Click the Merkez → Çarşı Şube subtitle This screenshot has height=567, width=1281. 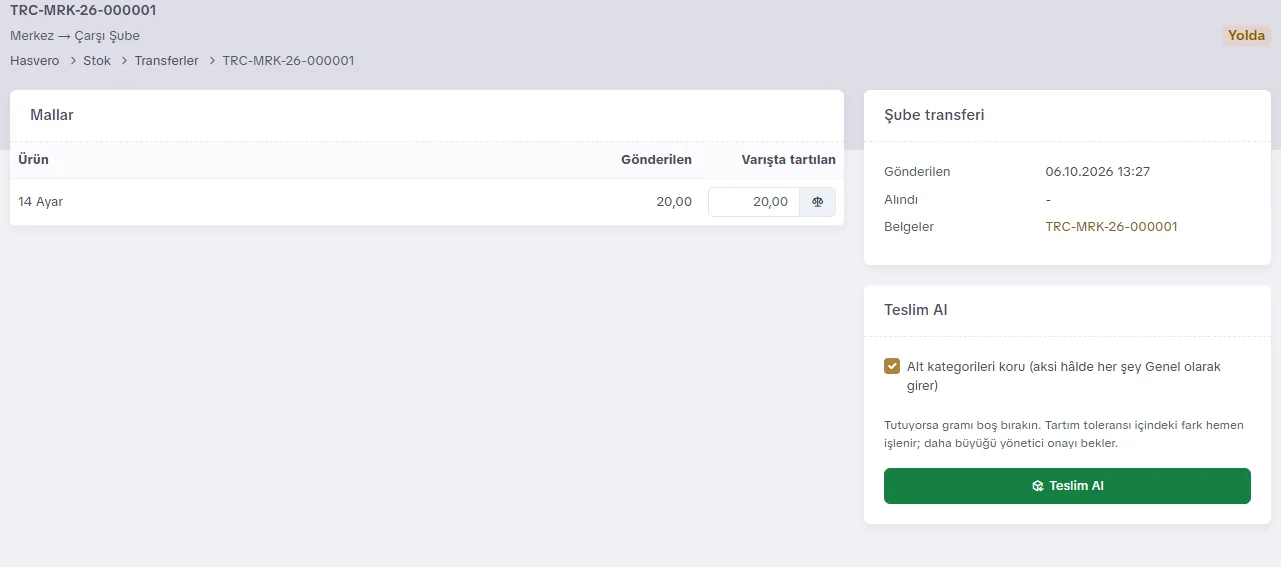(x=75, y=36)
